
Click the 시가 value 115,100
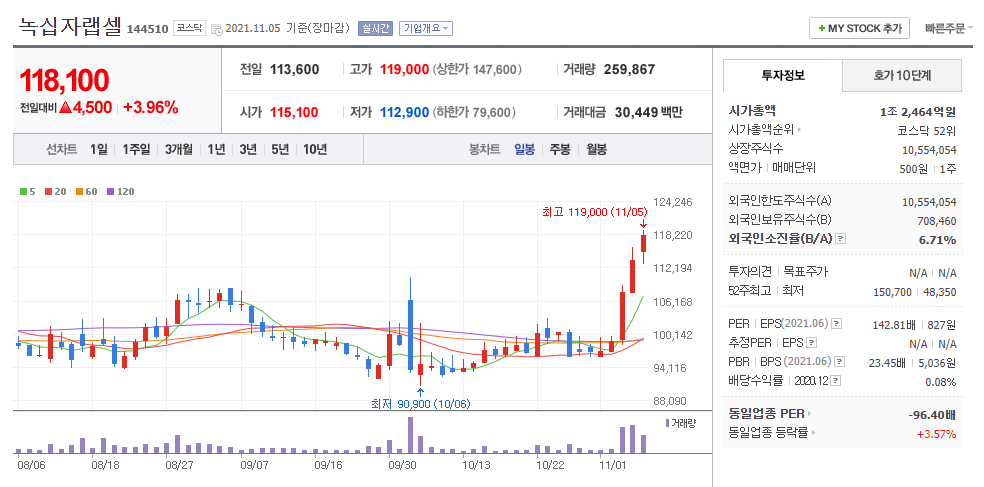tap(294, 113)
